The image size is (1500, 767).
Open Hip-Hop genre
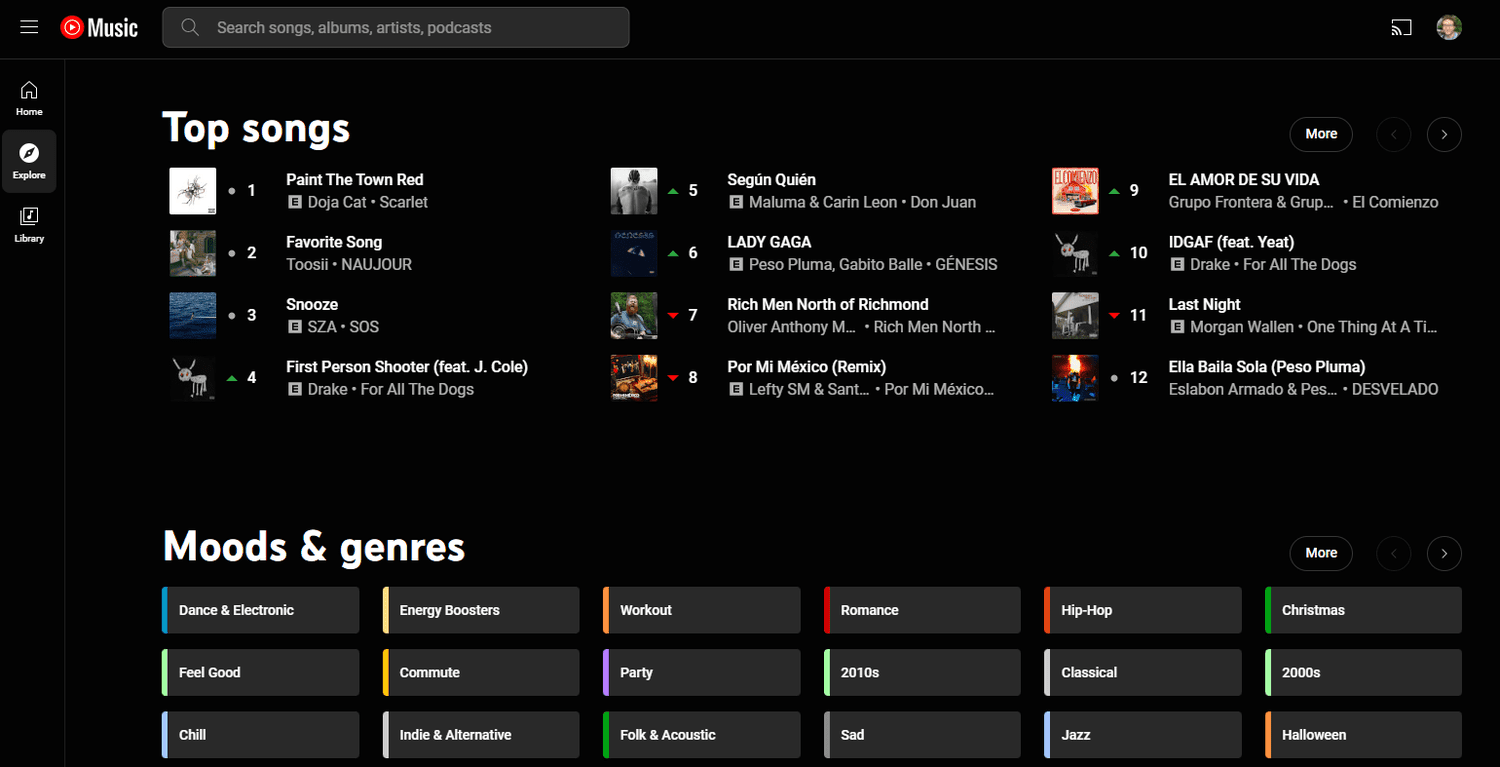coord(1143,610)
